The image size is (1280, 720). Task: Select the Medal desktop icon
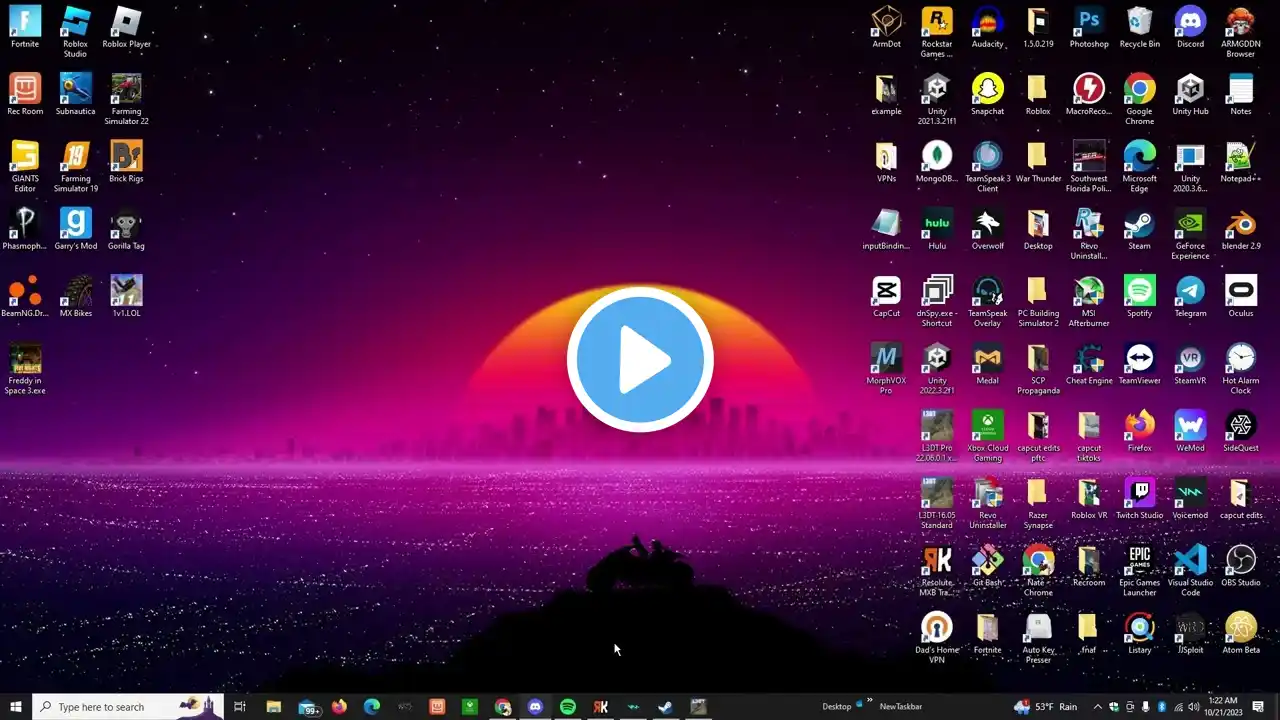[988, 363]
